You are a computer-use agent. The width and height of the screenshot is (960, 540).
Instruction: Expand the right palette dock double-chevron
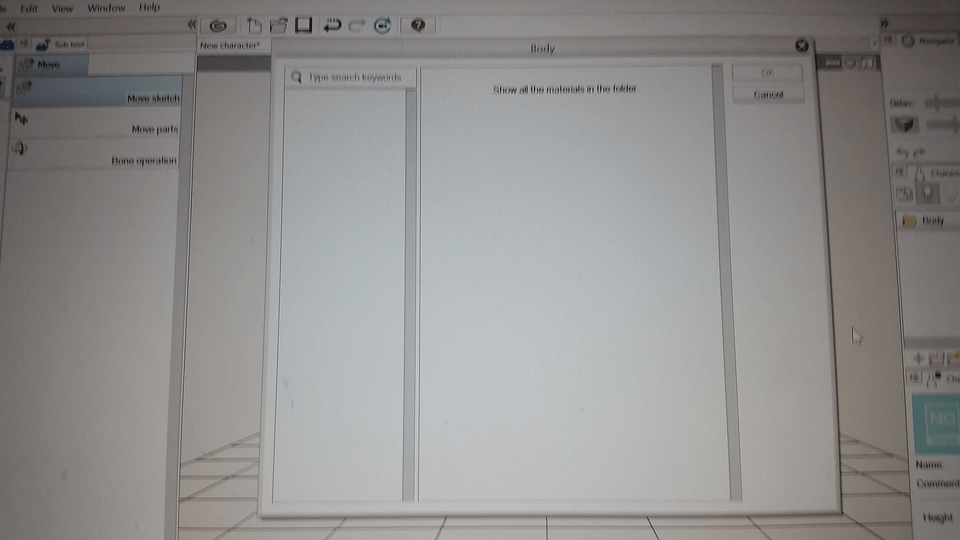pos(883,23)
